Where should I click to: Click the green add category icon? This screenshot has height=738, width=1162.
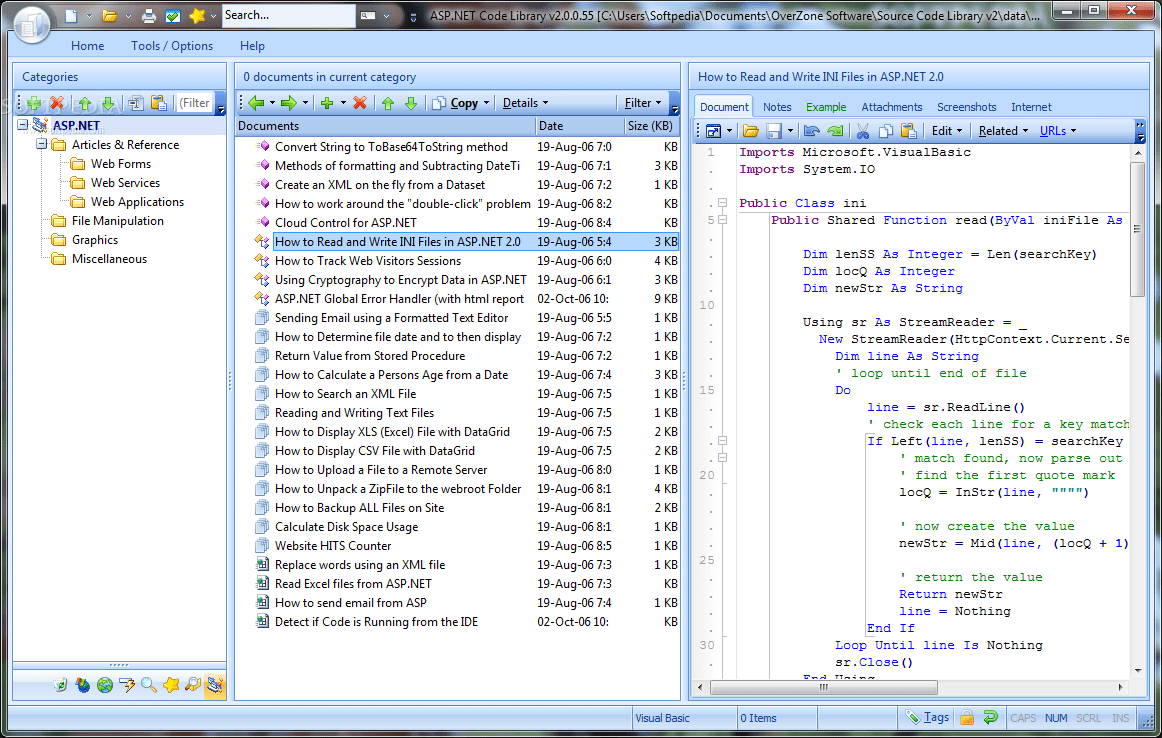coord(34,103)
